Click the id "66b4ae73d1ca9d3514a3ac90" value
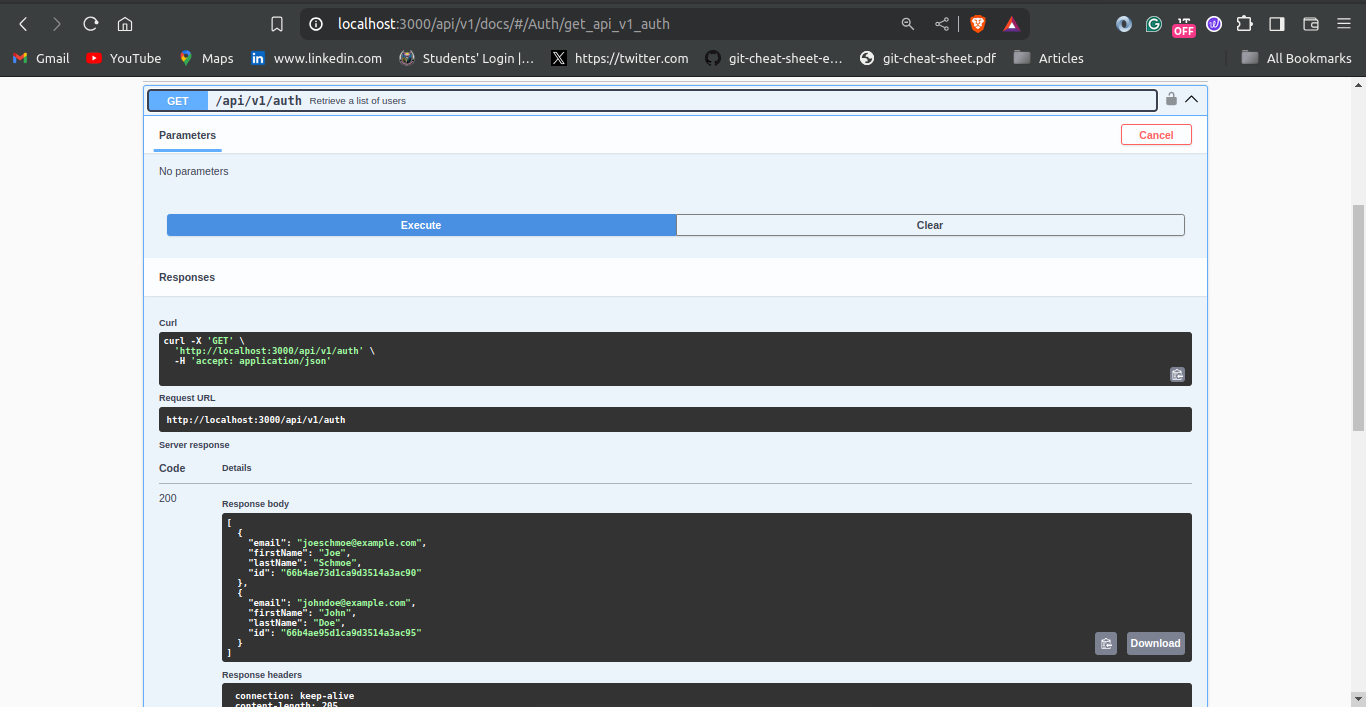 click(351, 573)
